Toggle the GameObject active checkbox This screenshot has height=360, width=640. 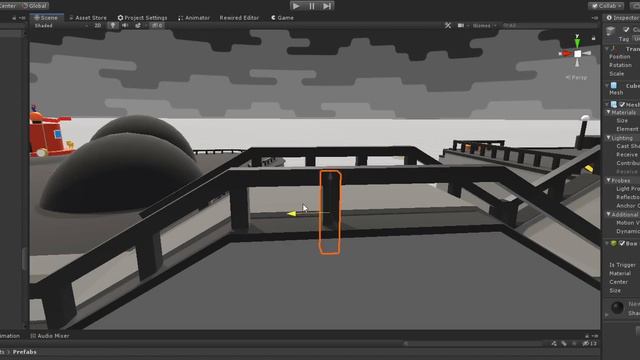tap(626, 29)
